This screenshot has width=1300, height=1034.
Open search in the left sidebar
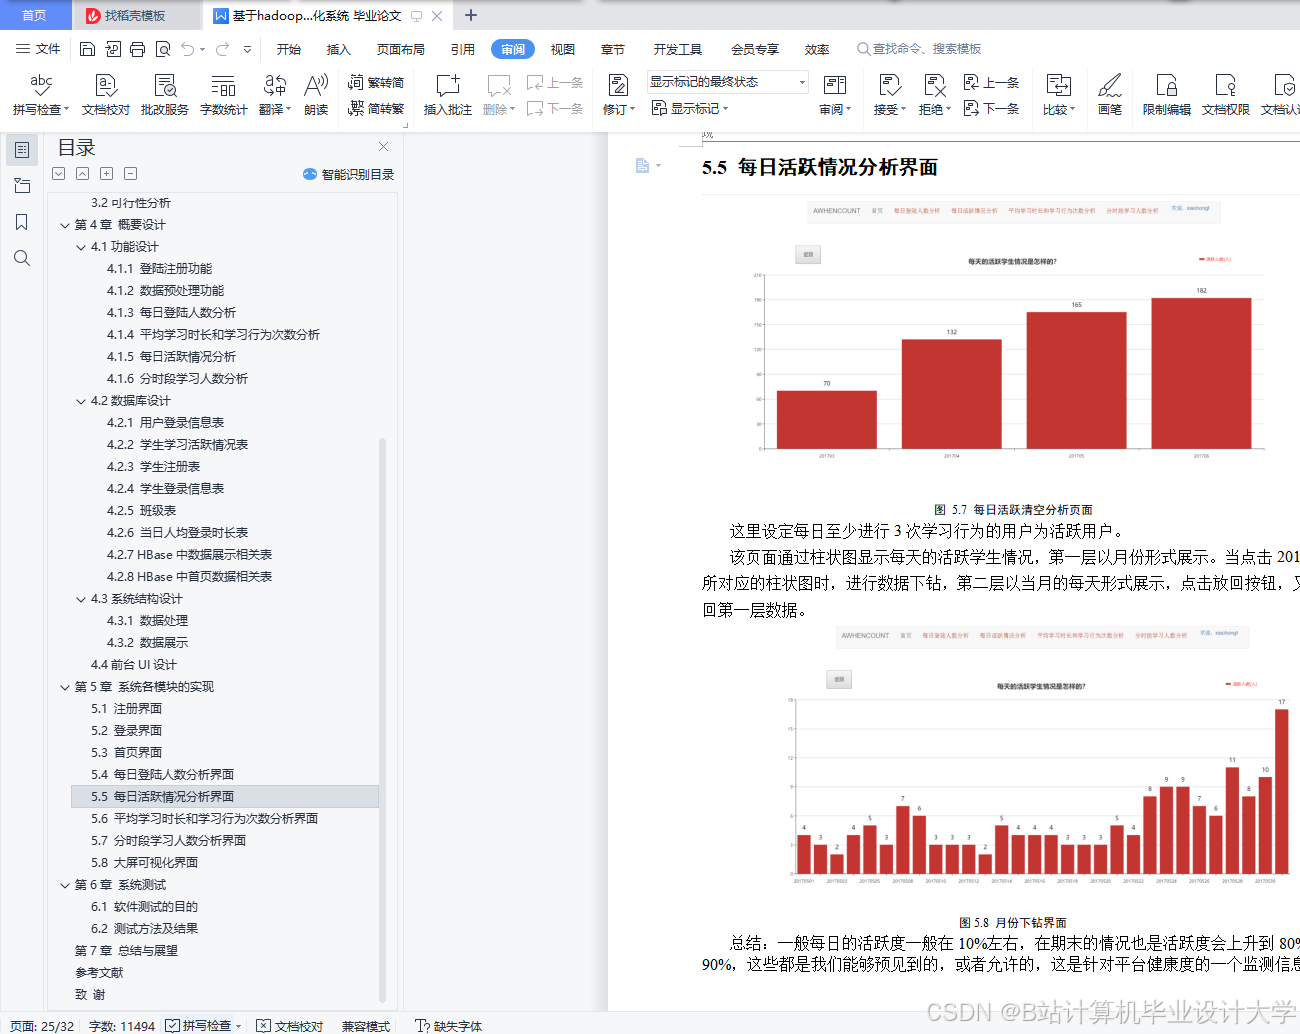[22, 257]
